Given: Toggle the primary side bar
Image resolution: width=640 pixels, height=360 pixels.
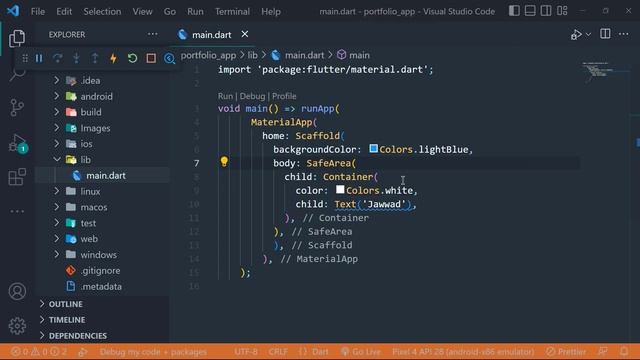Looking at the screenshot, I should (514, 11).
